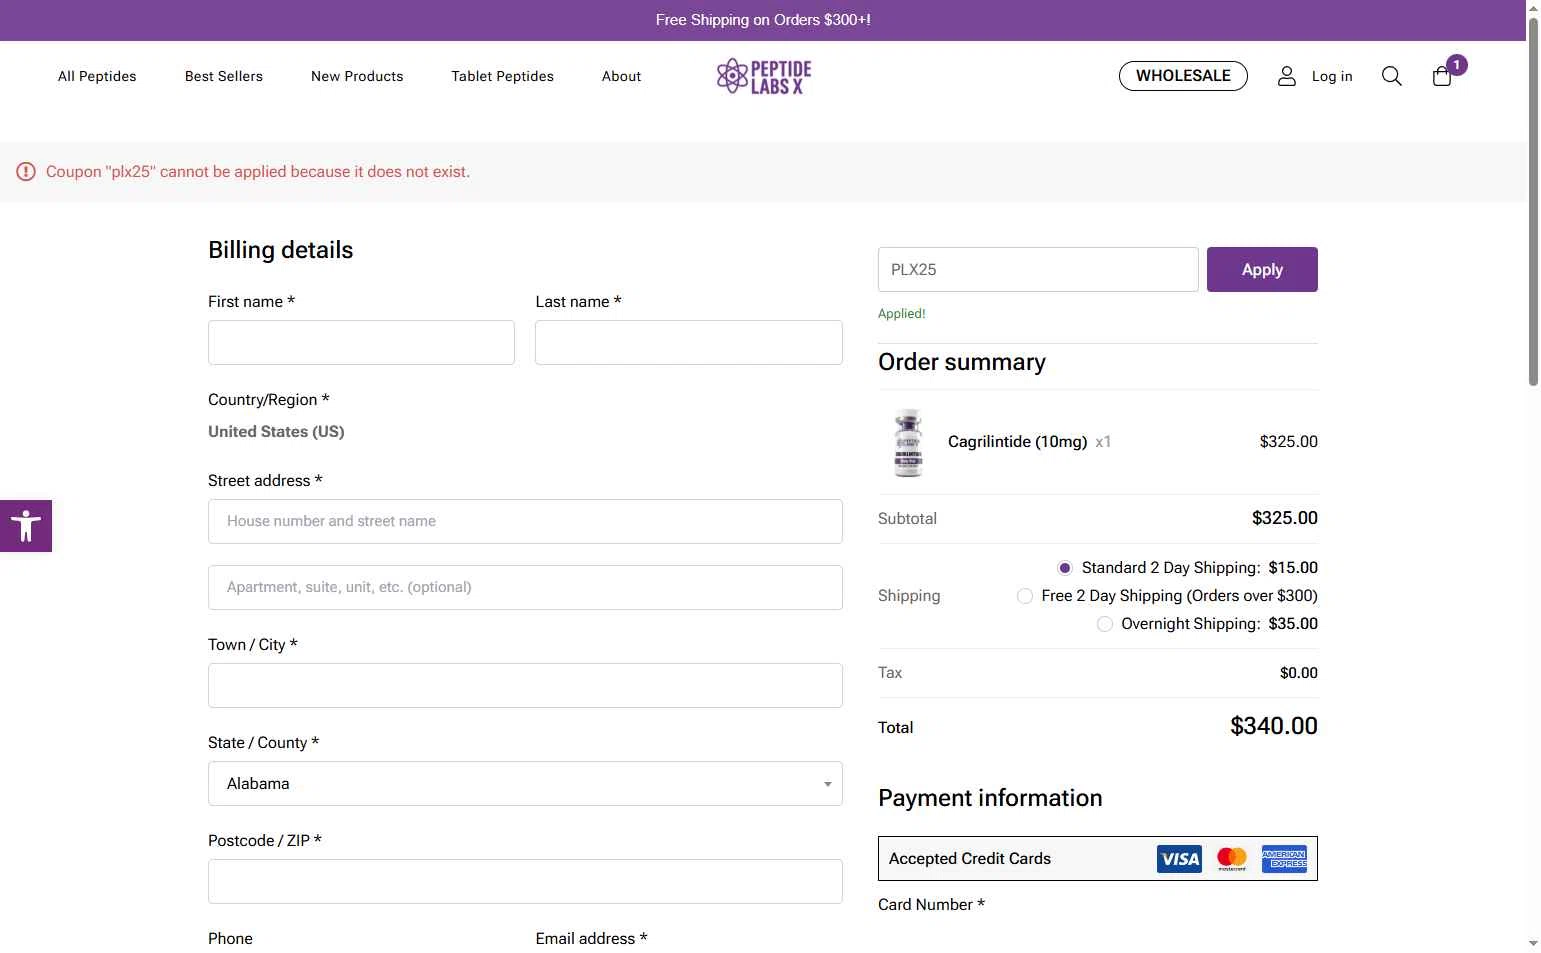Open the accessibility tools widget
The height and width of the screenshot is (953, 1541).
26,526
